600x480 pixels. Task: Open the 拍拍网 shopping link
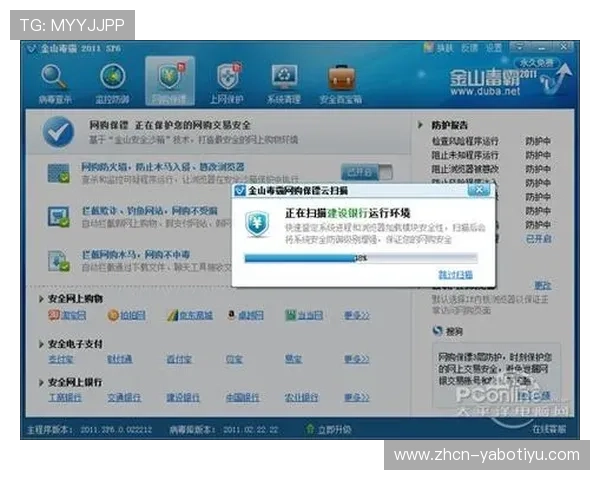click(133, 315)
